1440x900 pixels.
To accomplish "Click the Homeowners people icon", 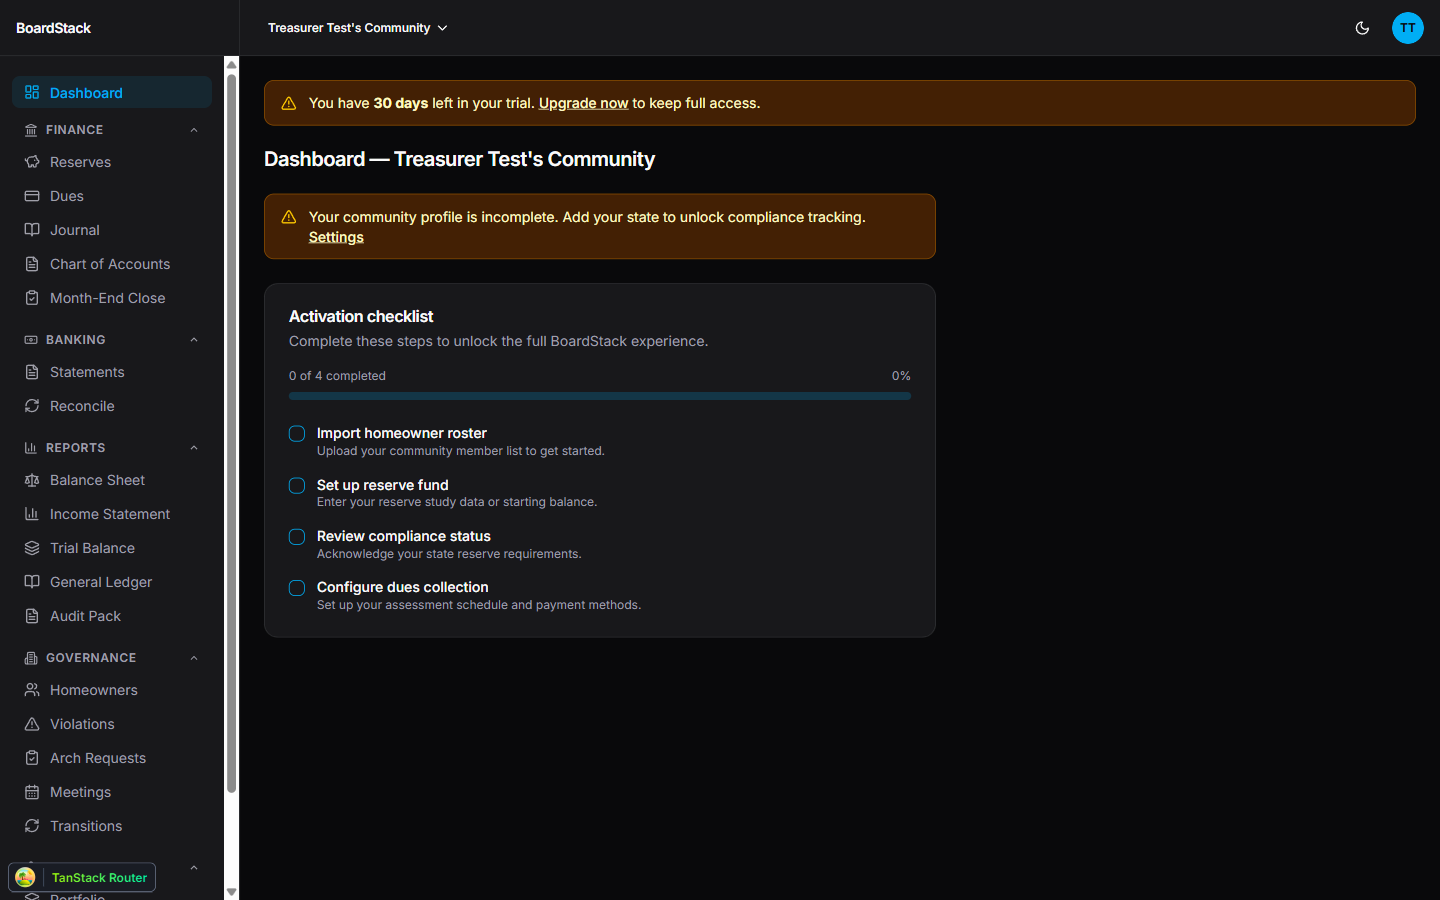I will click(x=32, y=690).
